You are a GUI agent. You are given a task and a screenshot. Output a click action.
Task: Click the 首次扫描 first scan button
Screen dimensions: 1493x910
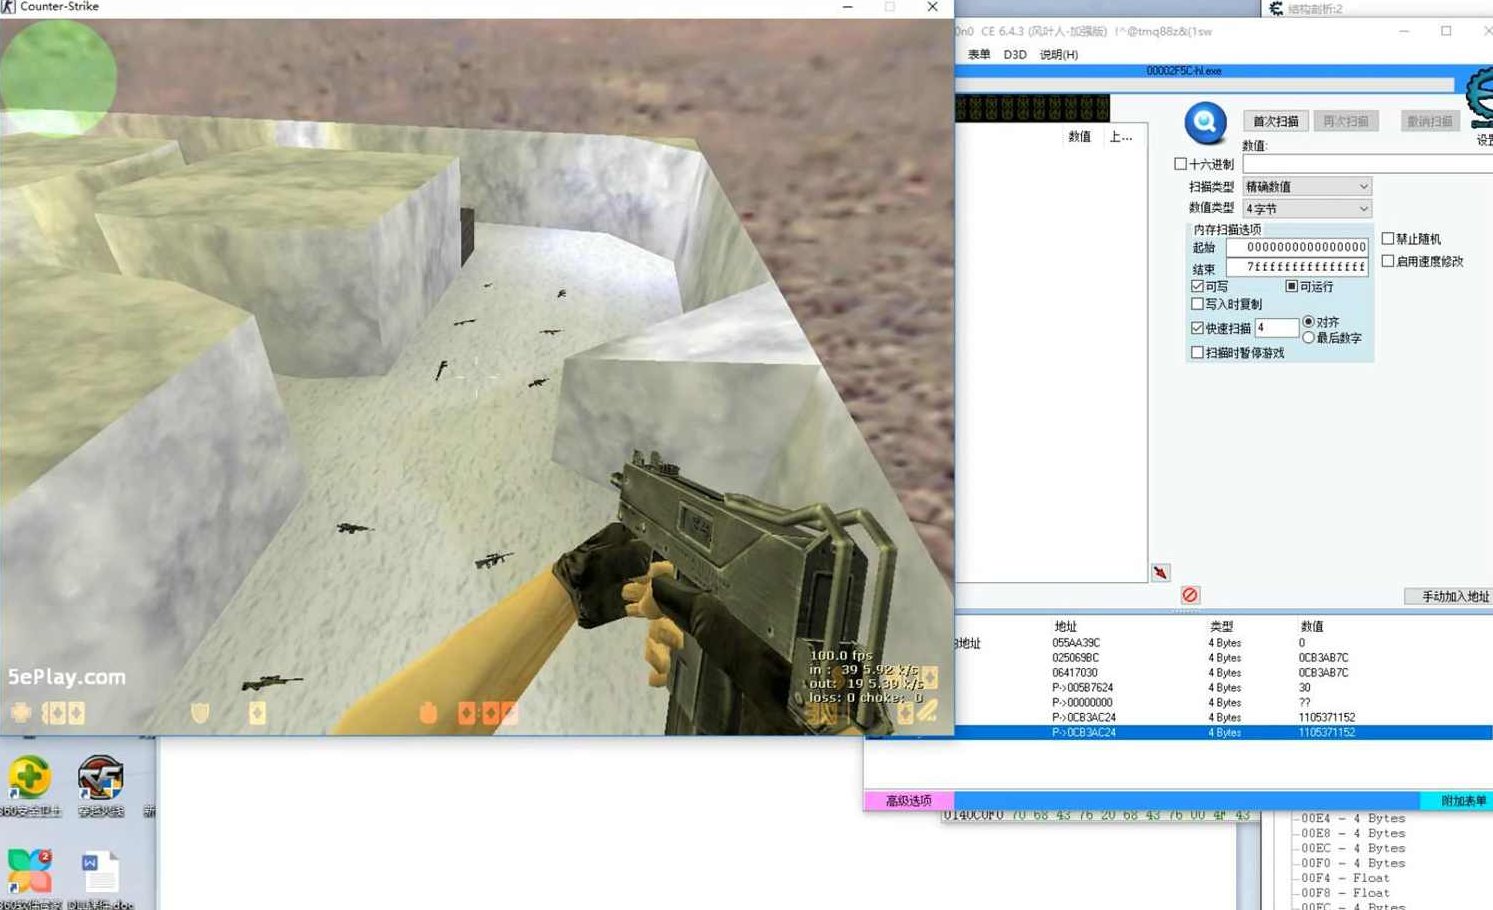tap(1275, 121)
